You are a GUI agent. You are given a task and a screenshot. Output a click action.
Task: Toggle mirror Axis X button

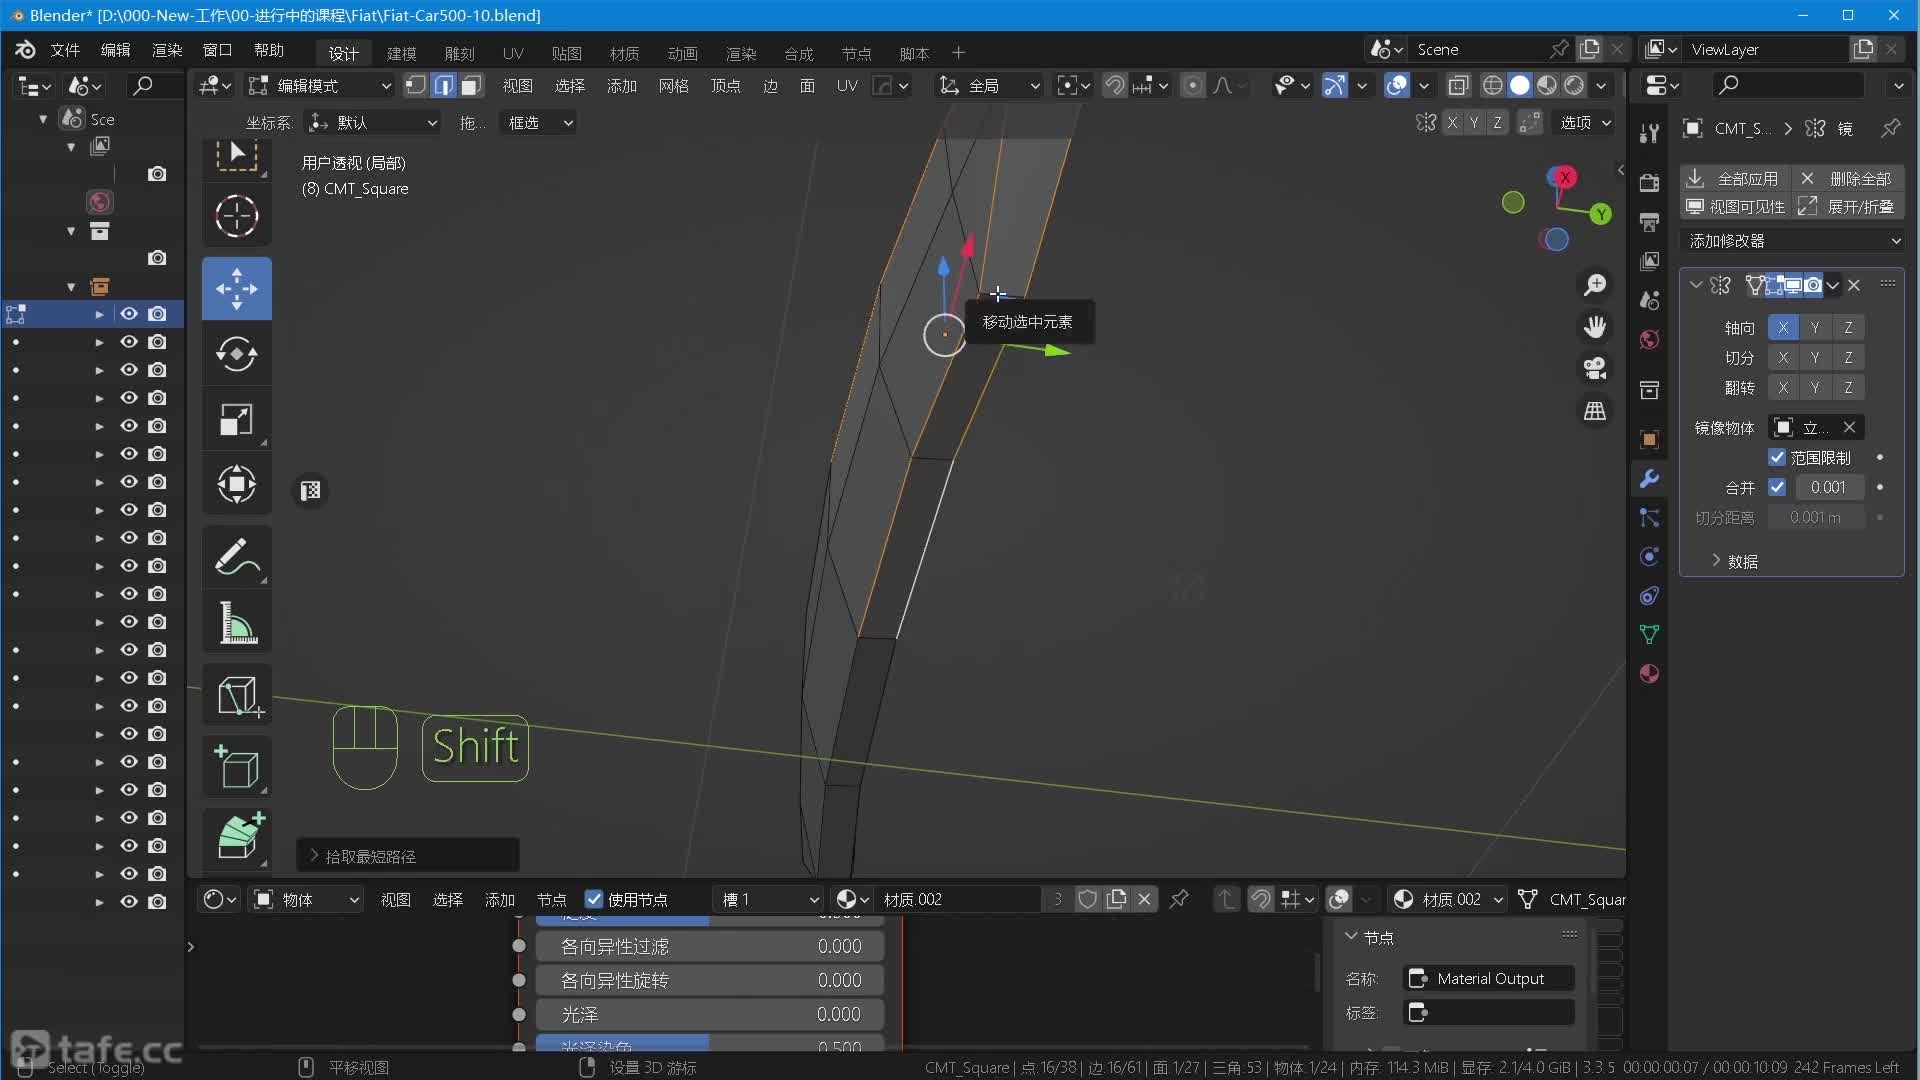pos(1783,328)
